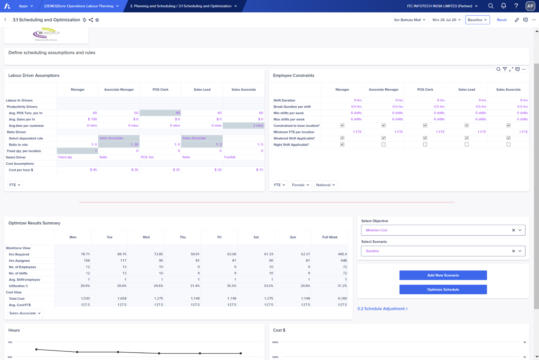Click the Anaplan logo icon
539x360 pixels.
[x=7, y=6]
